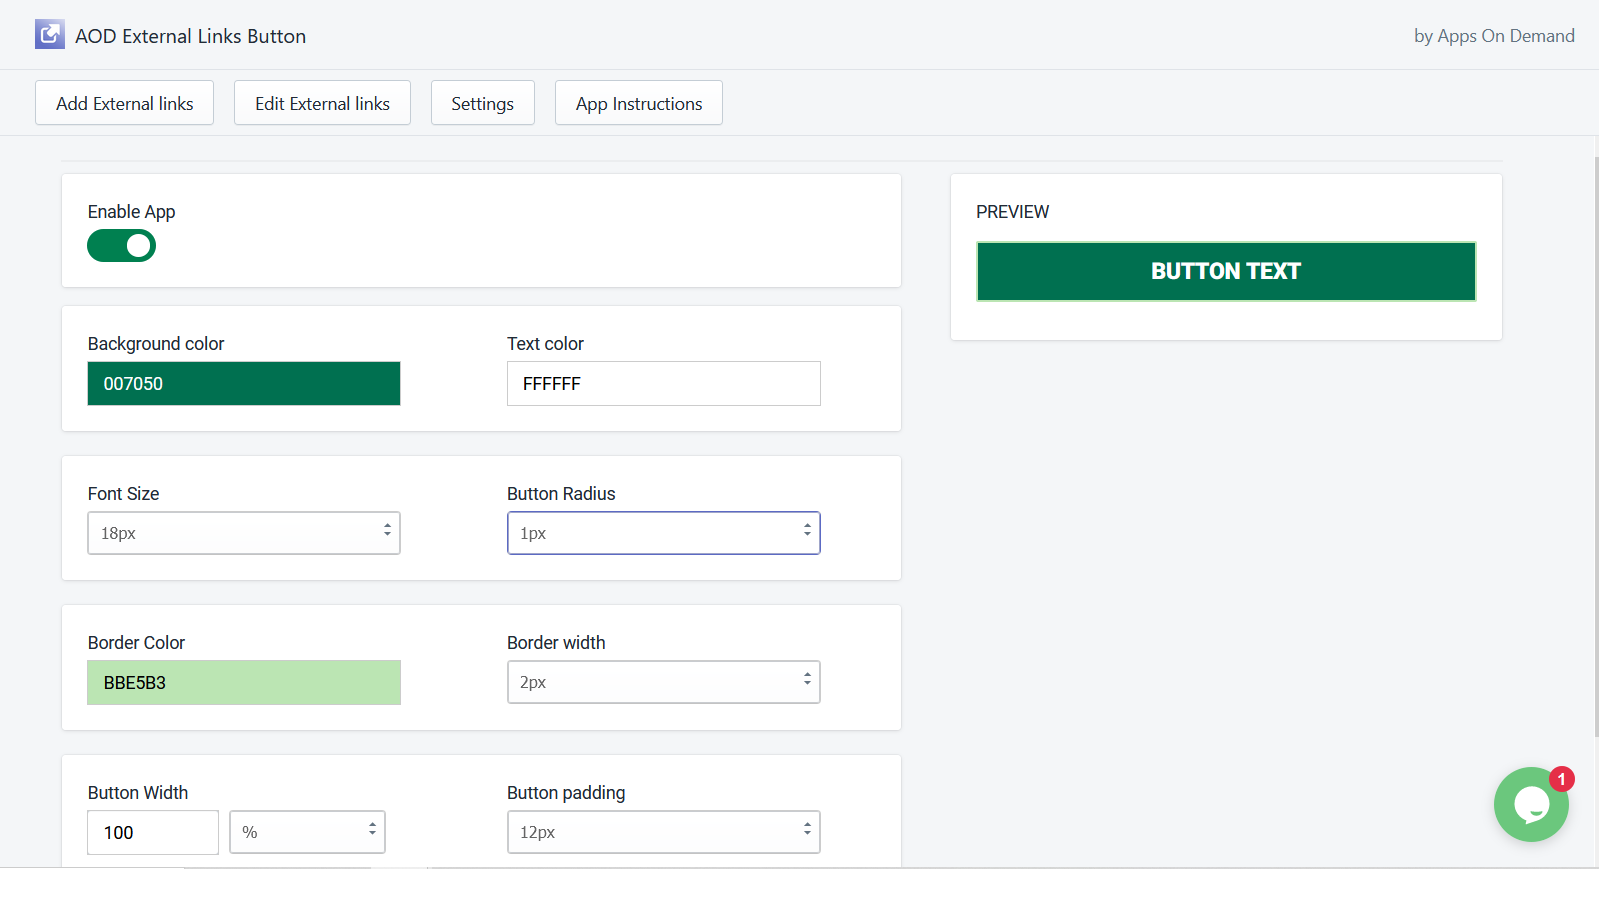Viewport: 1600px width, 900px height.
Task: Click the BUTTON TEXT preview button
Action: click(x=1226, y=271)
